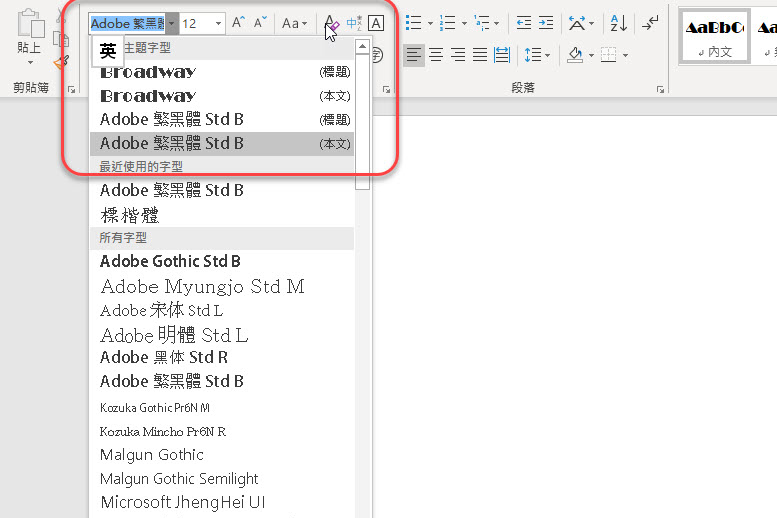Click the 英 input mode indicator
The image size is (777, 518).
(x=108, y=51)
